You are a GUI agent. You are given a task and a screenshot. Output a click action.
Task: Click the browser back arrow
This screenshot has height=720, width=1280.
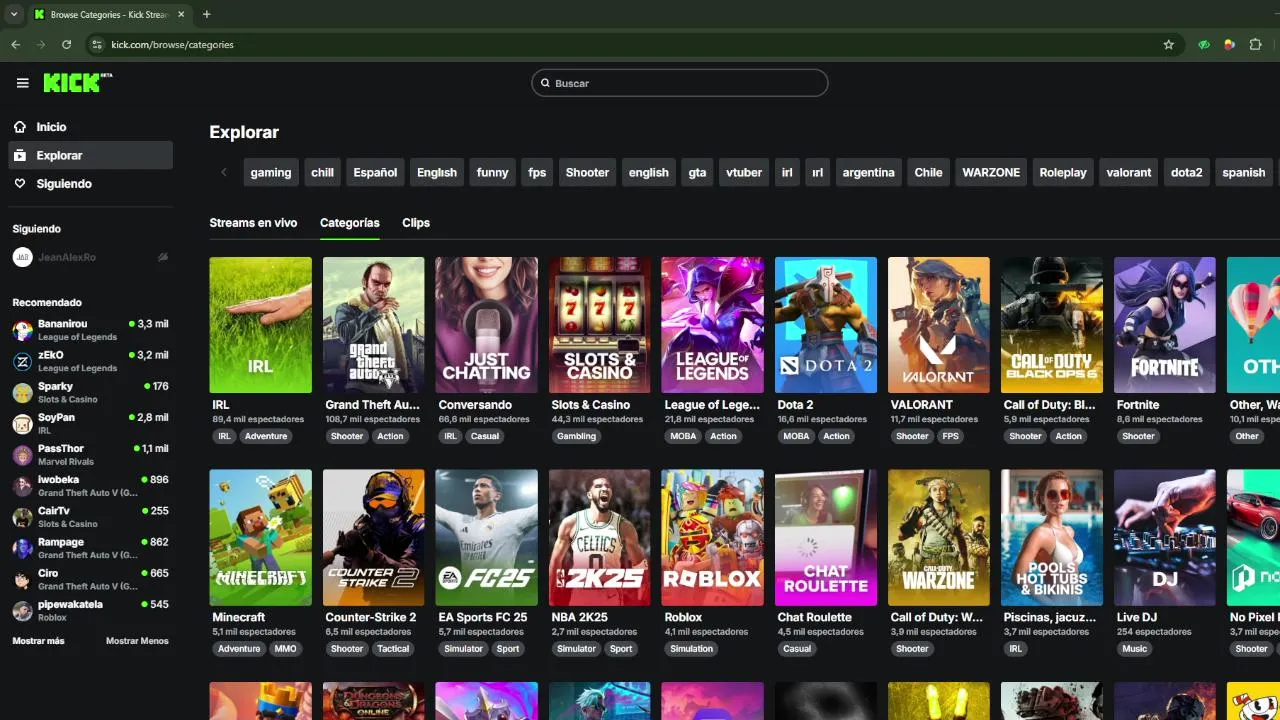(x=15, y=45)
